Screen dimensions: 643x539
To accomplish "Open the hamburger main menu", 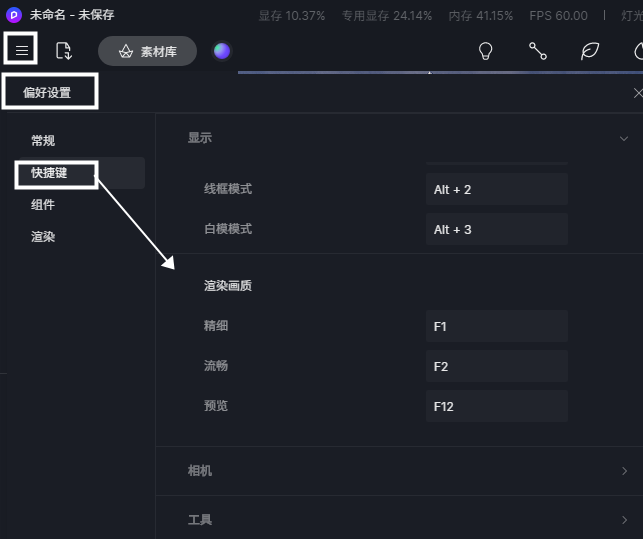I will tap(22, 51).
